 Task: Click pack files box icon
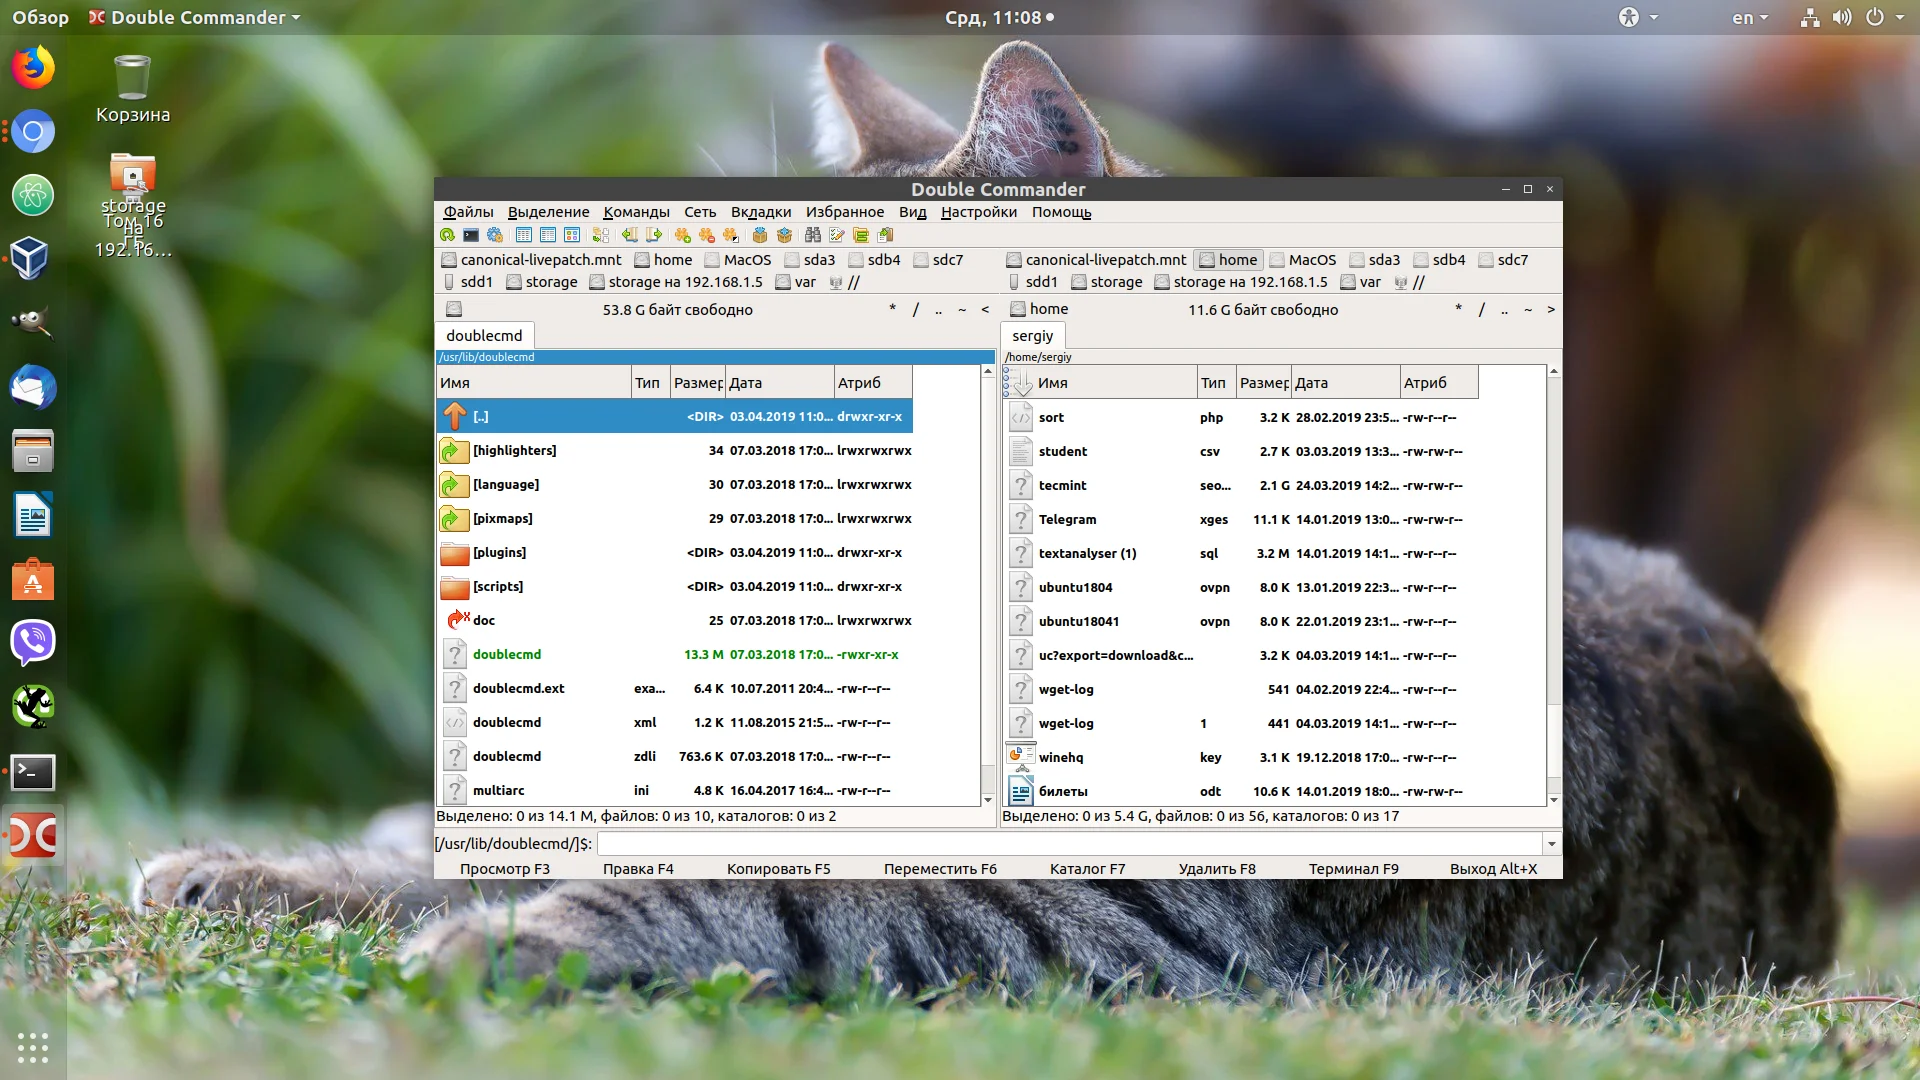tap(760, 235)
